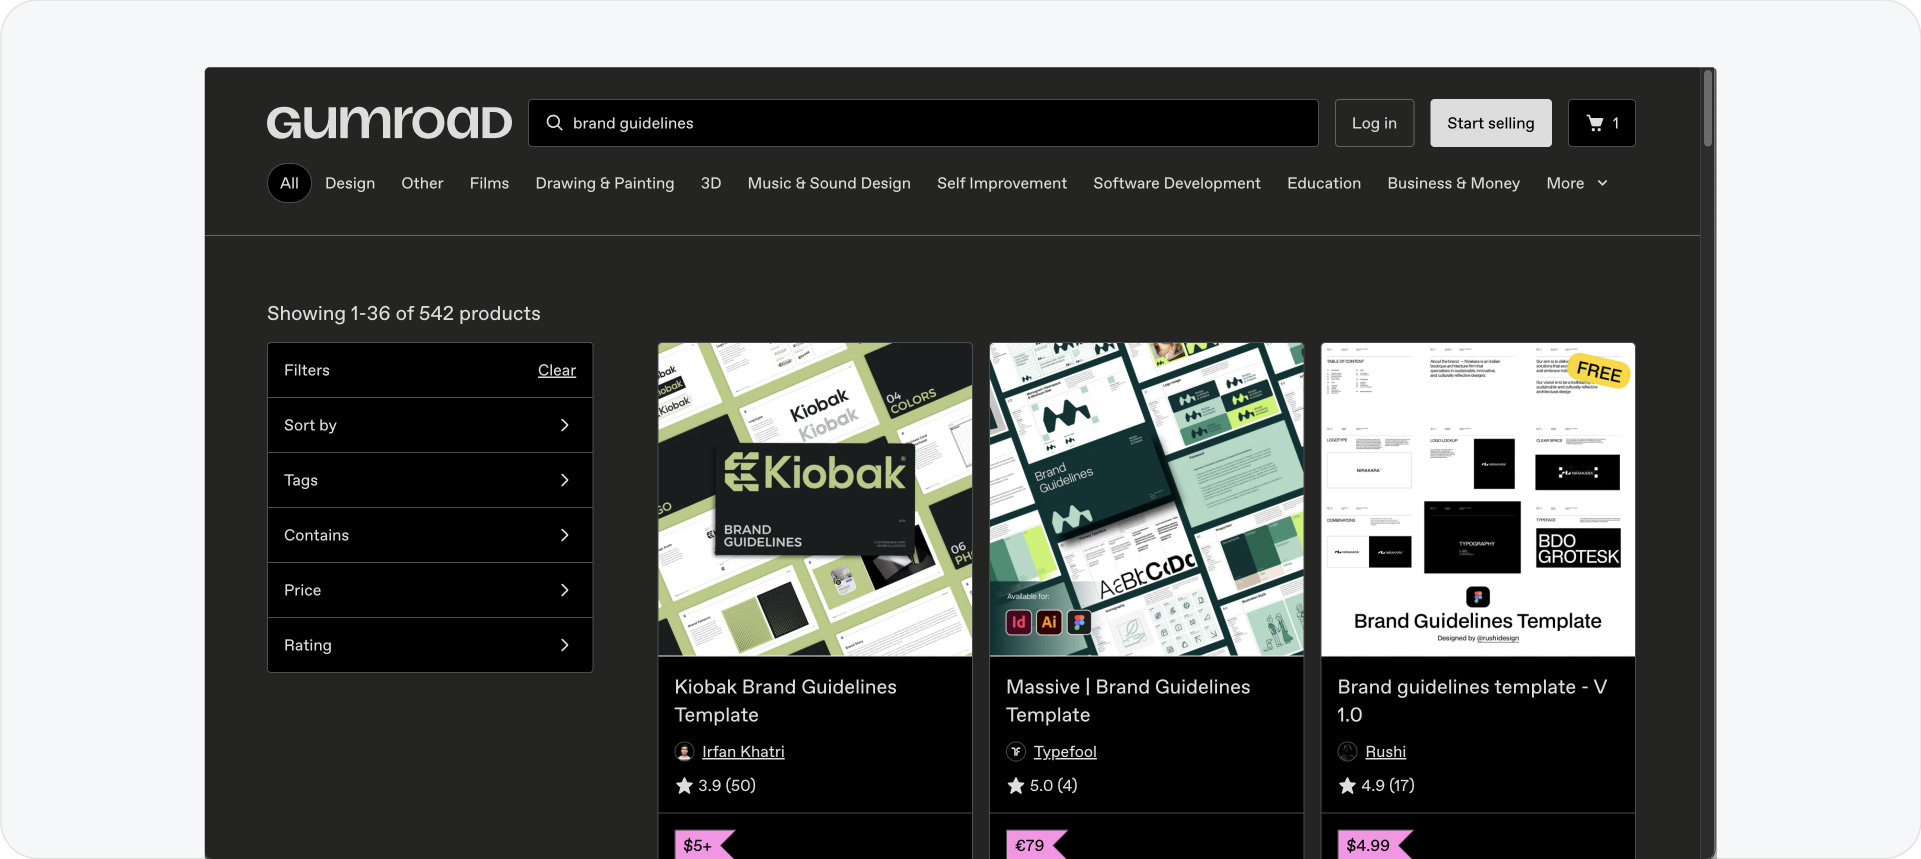Click the Start selling button
Screen dimensions: 1921x859
[x=1490, y=123]
